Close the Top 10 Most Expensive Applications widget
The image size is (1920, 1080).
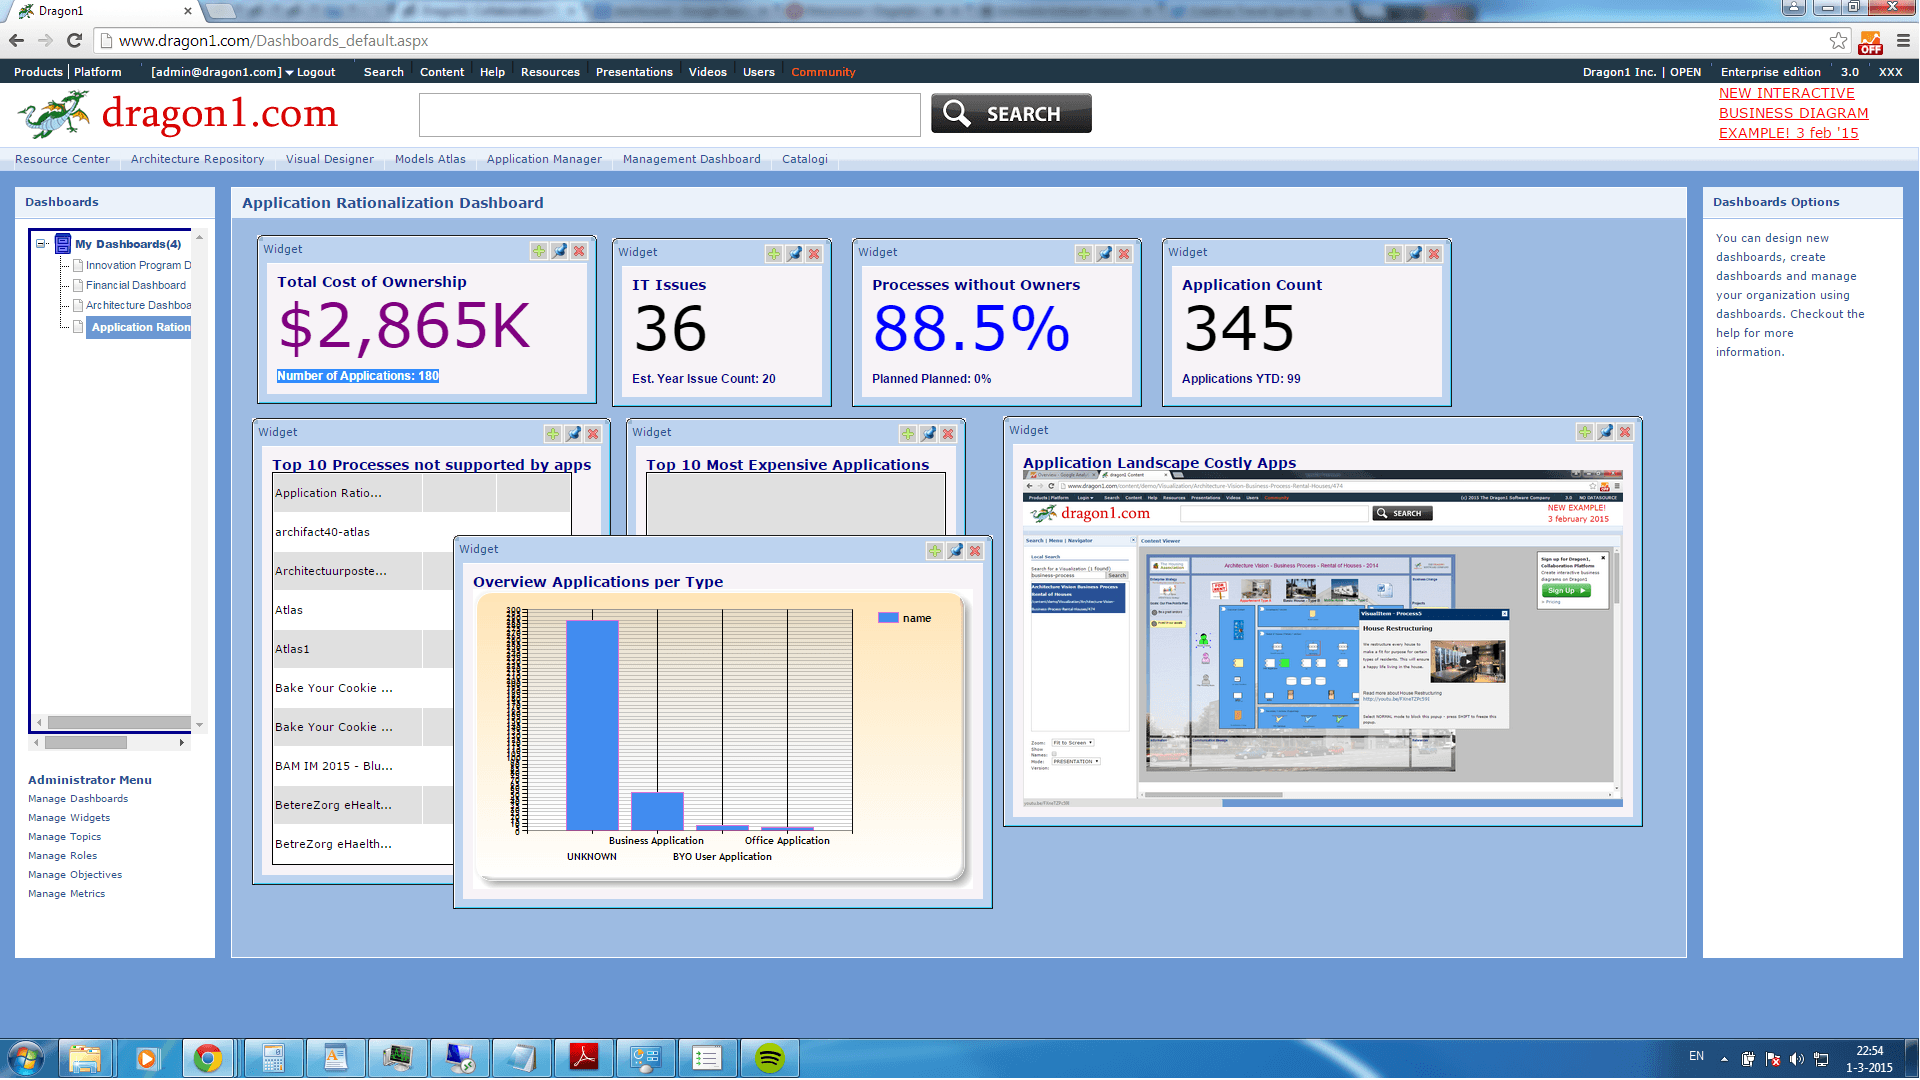click(x=948, y=434)
